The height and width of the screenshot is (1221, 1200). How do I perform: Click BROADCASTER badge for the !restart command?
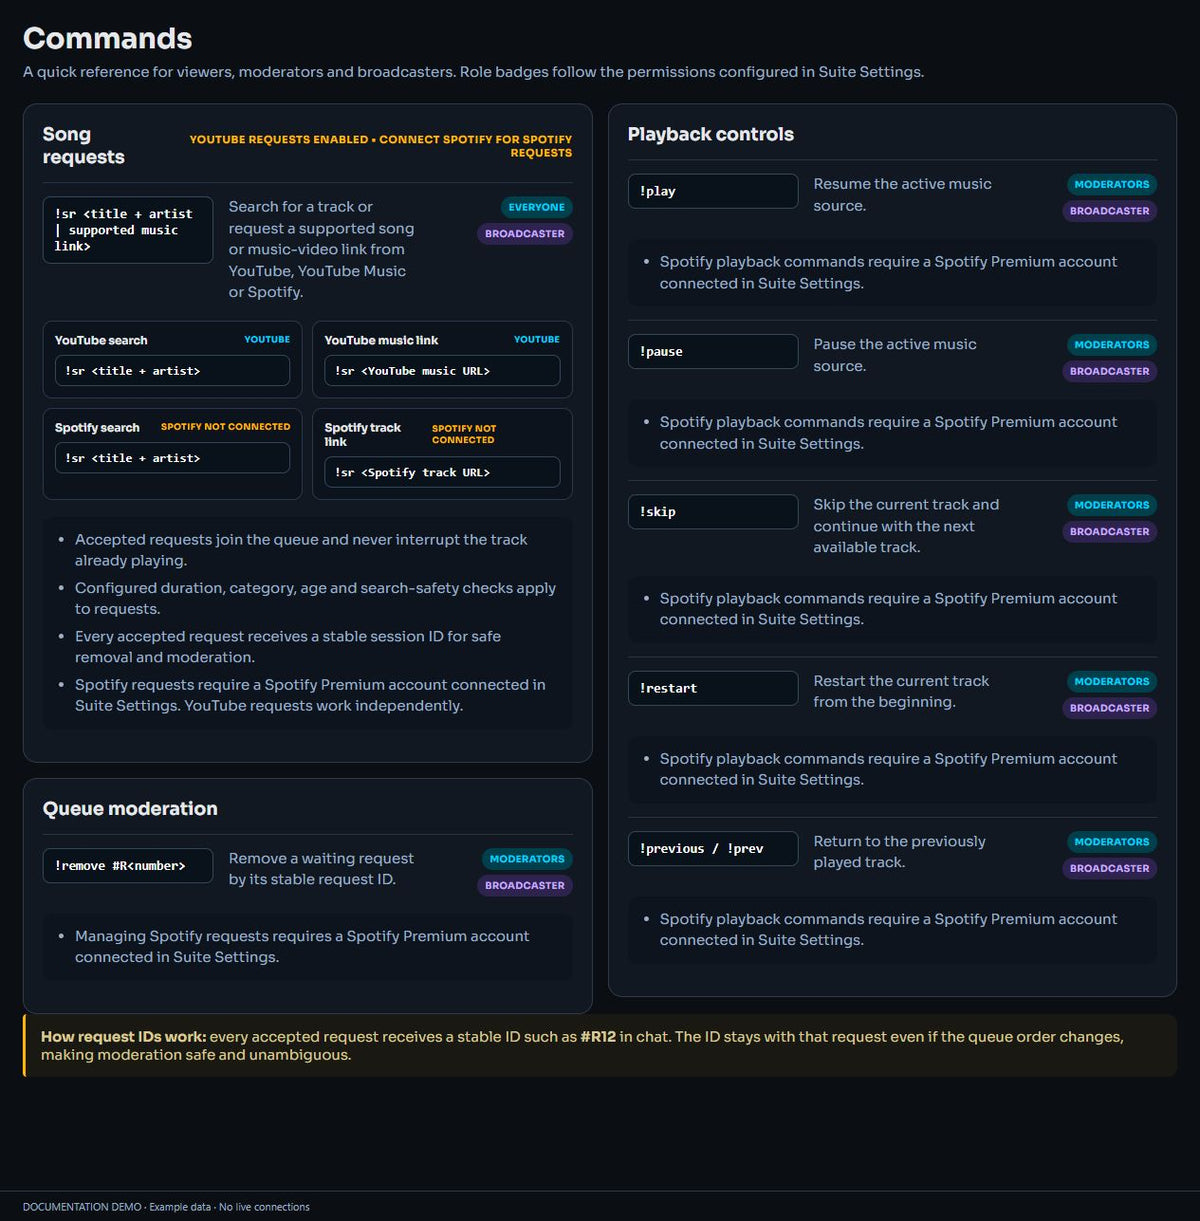[x=1109, y=708]
